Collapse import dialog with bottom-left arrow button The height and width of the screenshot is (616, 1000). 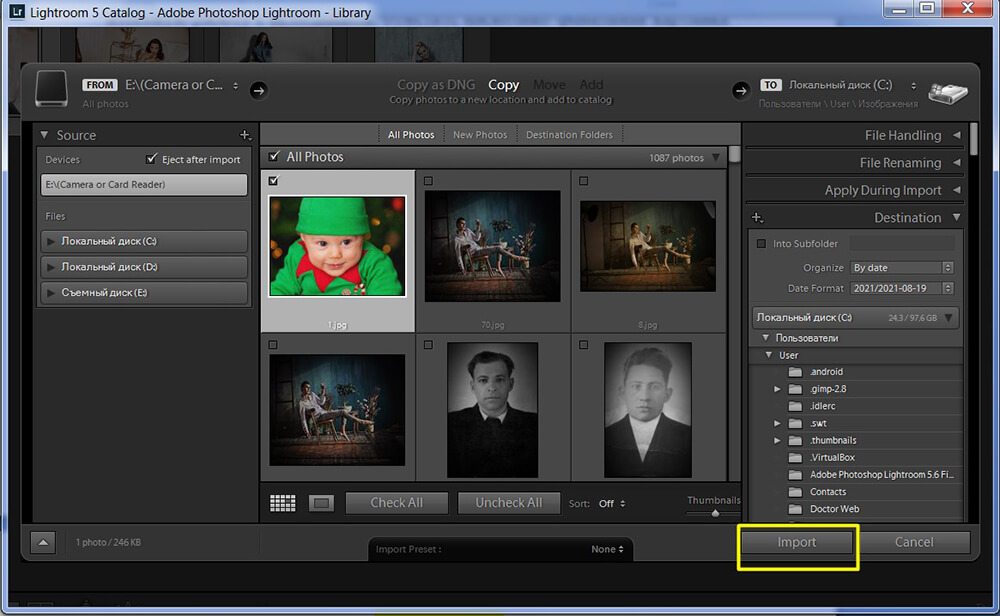[43, 543]
